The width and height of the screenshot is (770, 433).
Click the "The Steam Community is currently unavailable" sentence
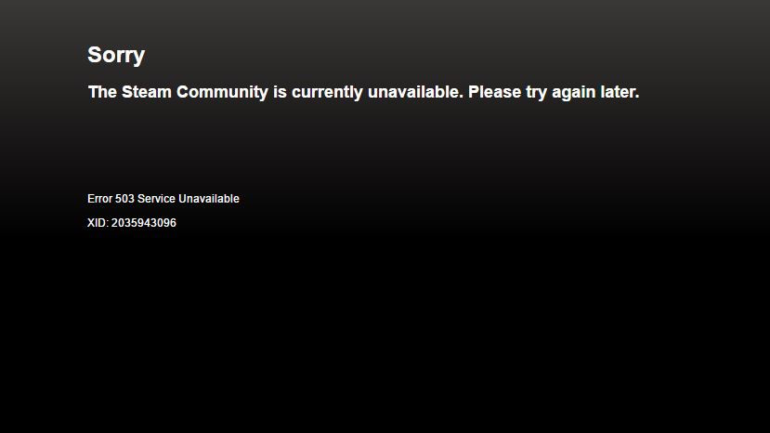click(275, 92)
